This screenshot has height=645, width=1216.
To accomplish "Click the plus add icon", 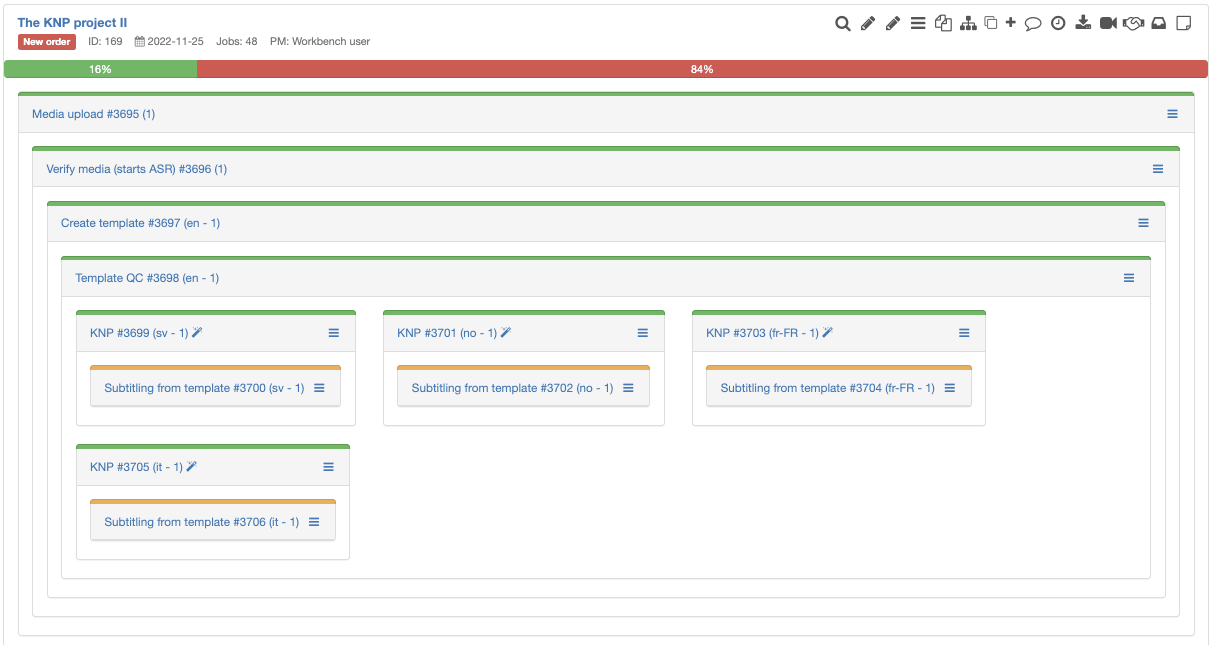I will 1011,22.
